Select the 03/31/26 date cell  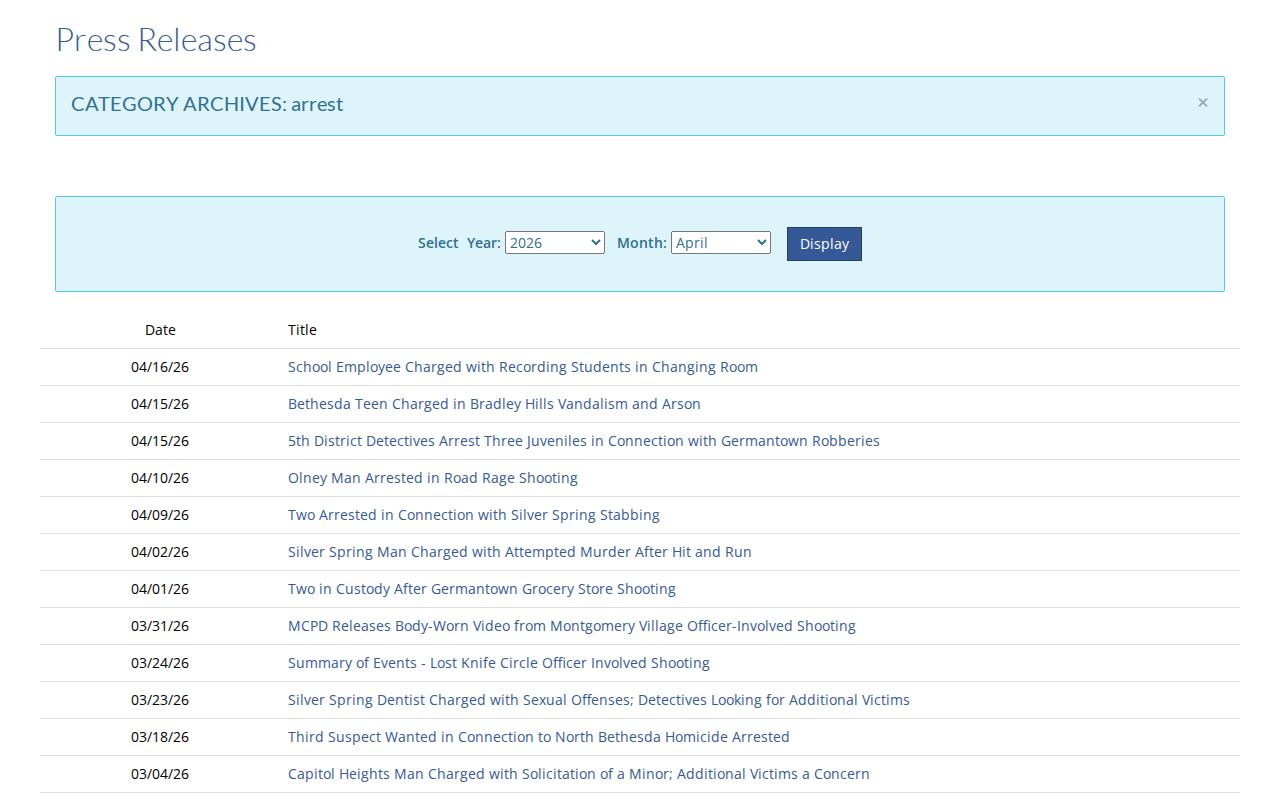point(160,626)
